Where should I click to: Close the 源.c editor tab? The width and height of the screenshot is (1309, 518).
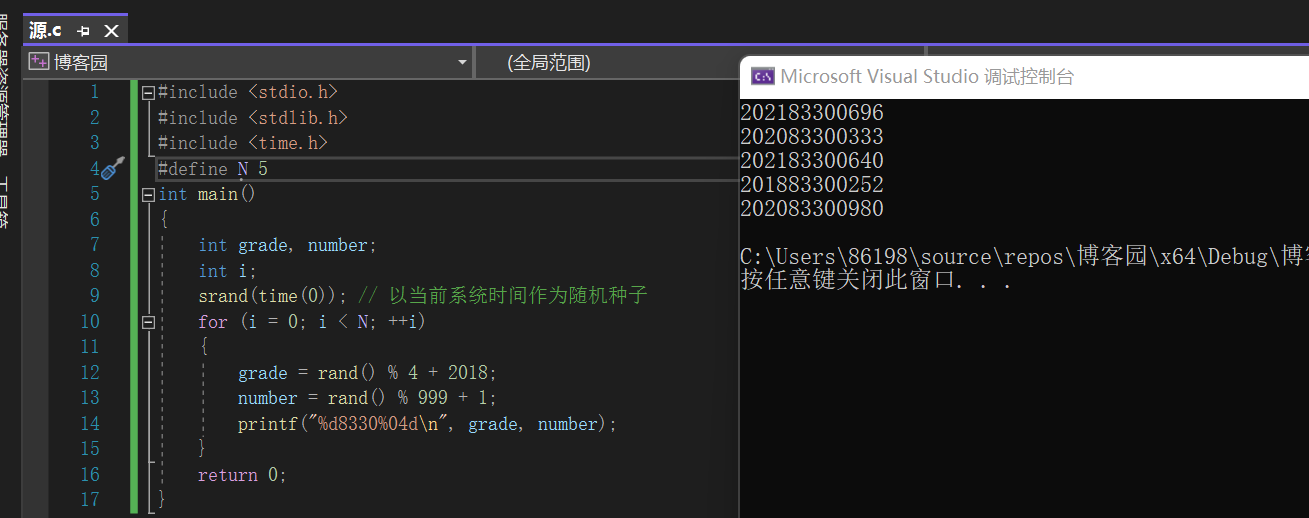tap(111, 31)
